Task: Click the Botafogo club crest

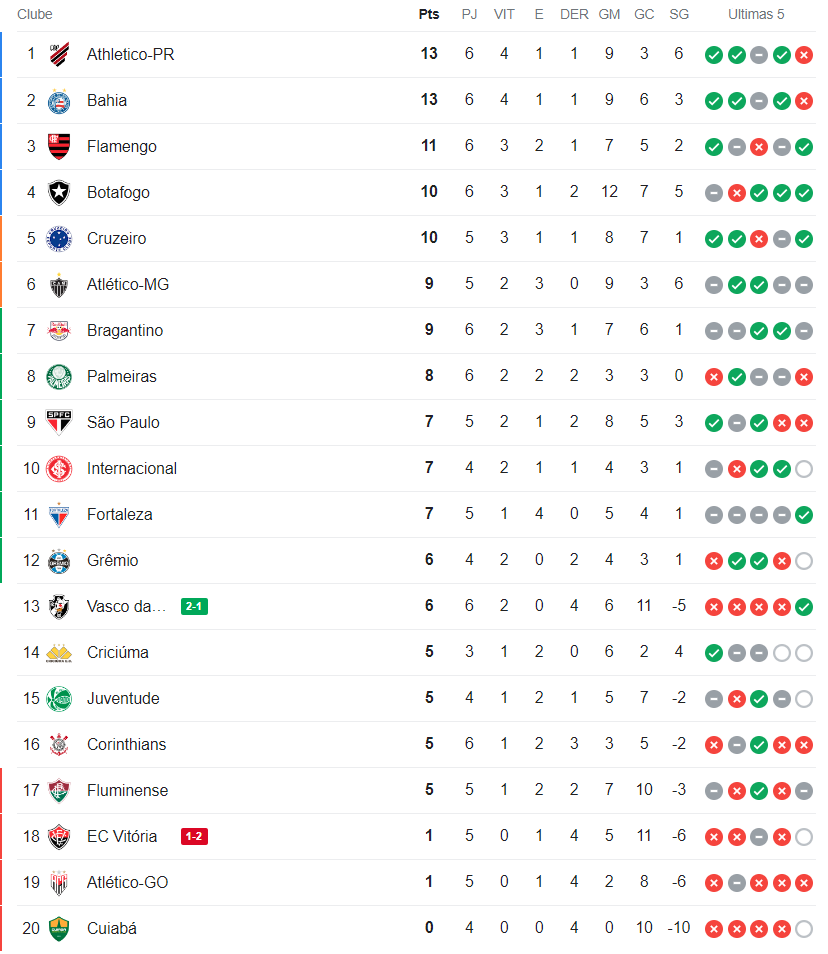Action: pos(59,192)
